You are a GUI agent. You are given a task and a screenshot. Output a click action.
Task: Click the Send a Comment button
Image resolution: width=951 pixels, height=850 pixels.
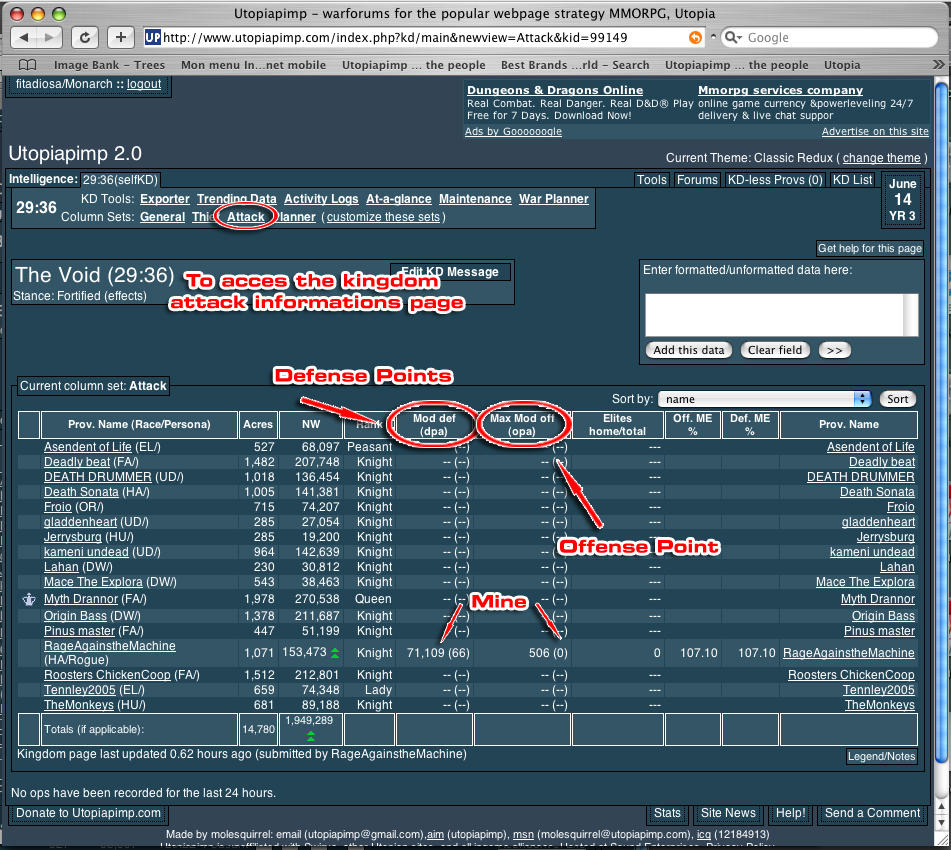[872, 813]
